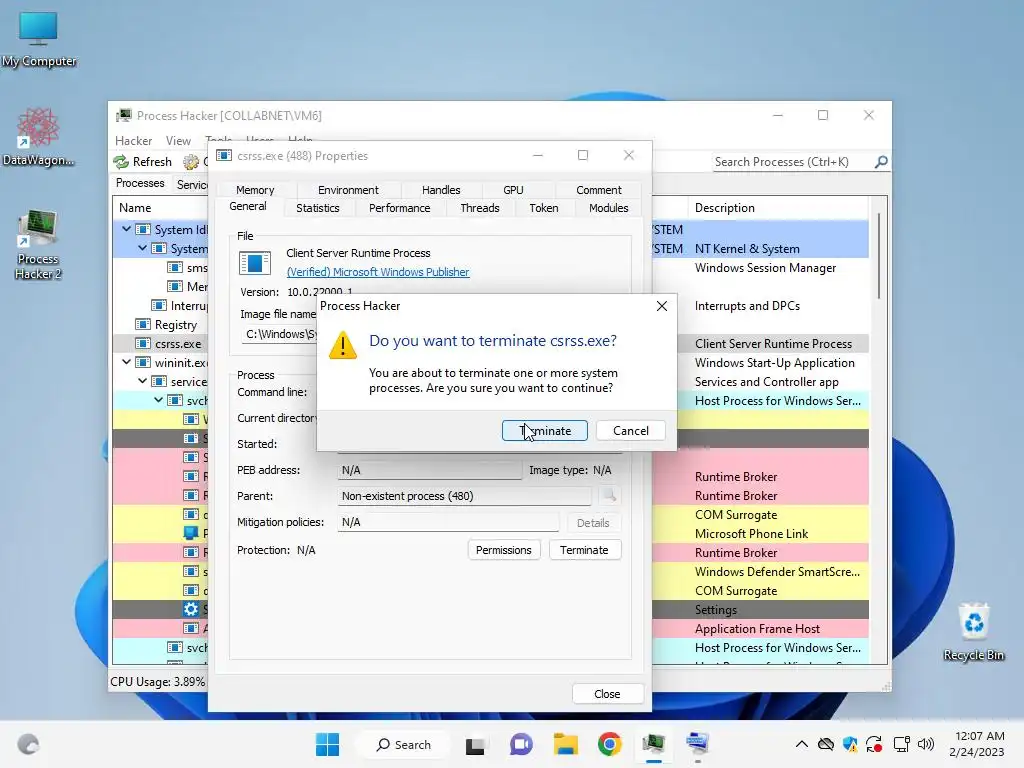Click the PEB address field
Image resolution: width=1024 pixels, height=768 pixels.
[x=430, y=470]
